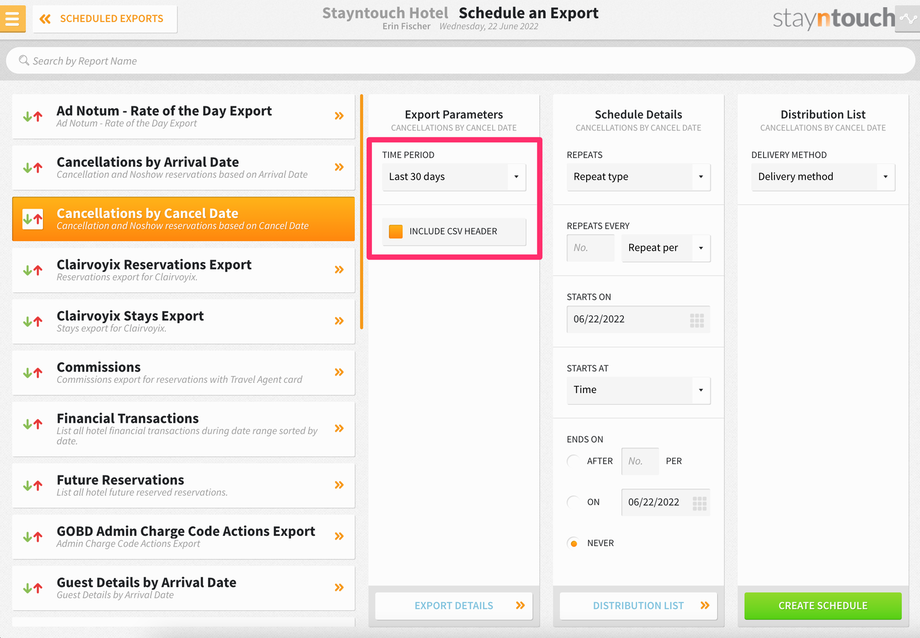The height and width of the screenshot is (638, 920).
Task: Click the Export Details button
Action: coord(454,606)
